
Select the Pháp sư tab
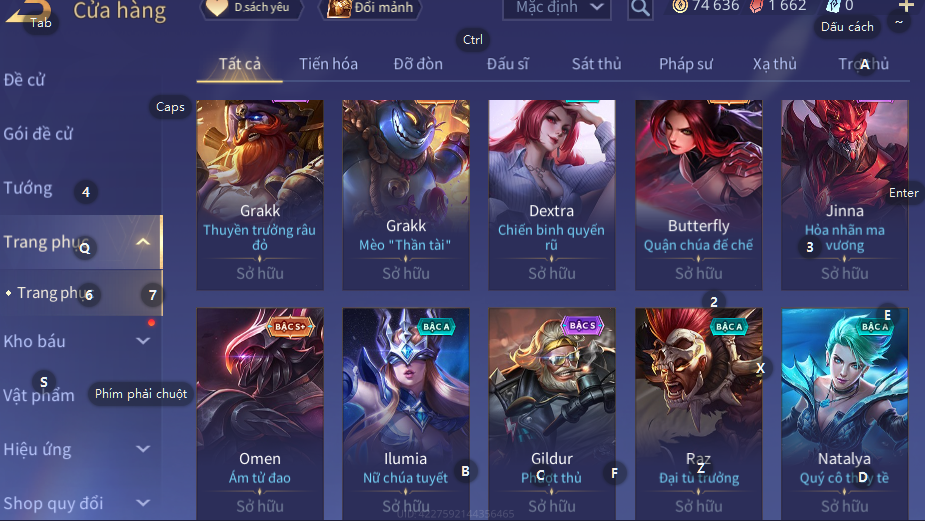point(685,64)
